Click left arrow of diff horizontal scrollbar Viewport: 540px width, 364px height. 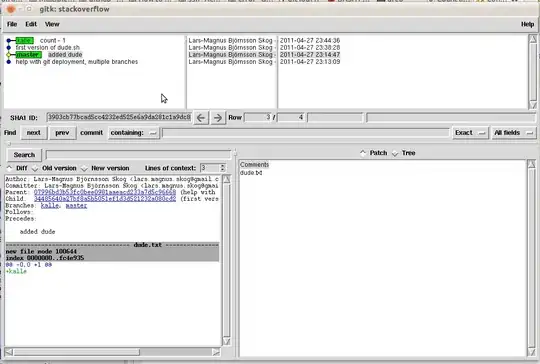(x=9, y=352)
